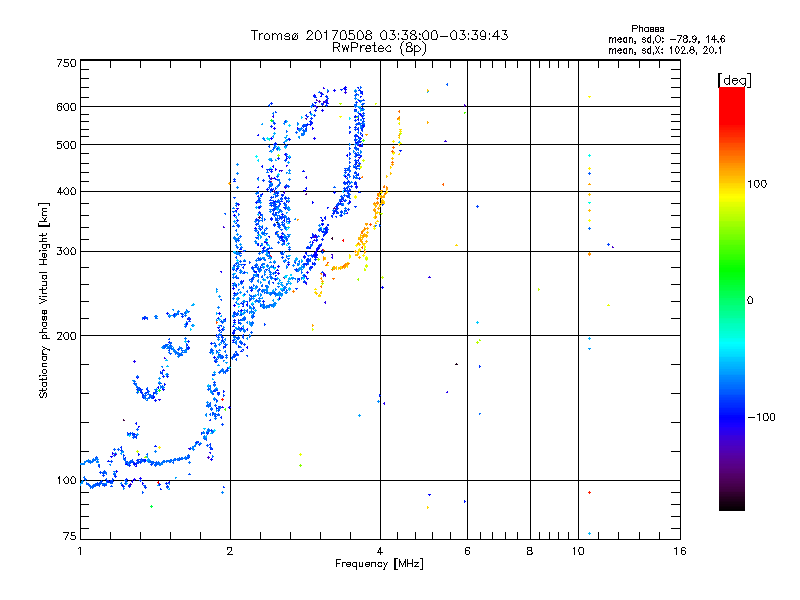Screen dimensions: 800x600
Task: Click the colorbar tick label '100'
Action: (x=757, y=184)
